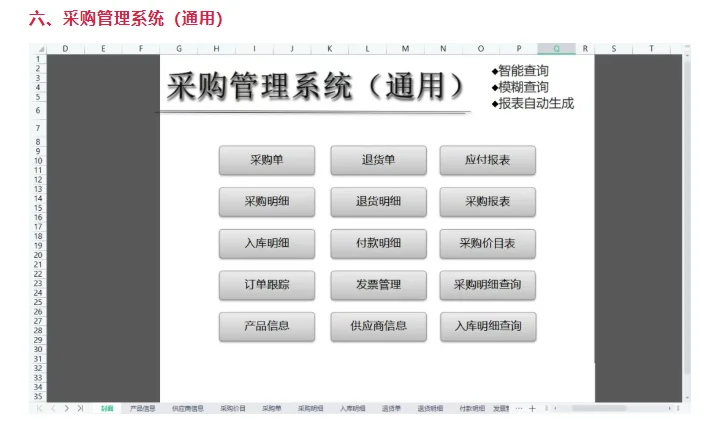Click the 采购价目表 button
This screenshot has height=426, width=708.
488,243
